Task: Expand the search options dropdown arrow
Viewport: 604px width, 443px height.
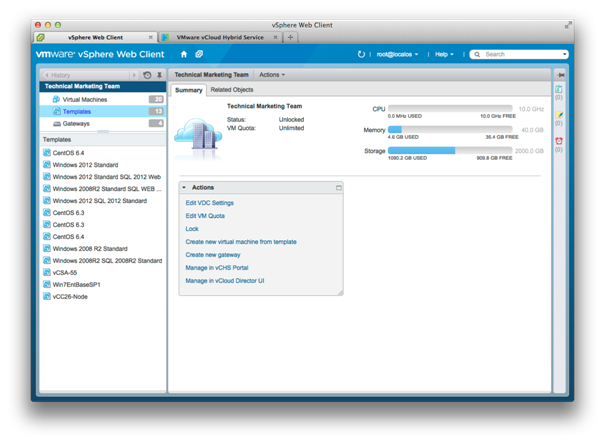Action: coord(565,54)
